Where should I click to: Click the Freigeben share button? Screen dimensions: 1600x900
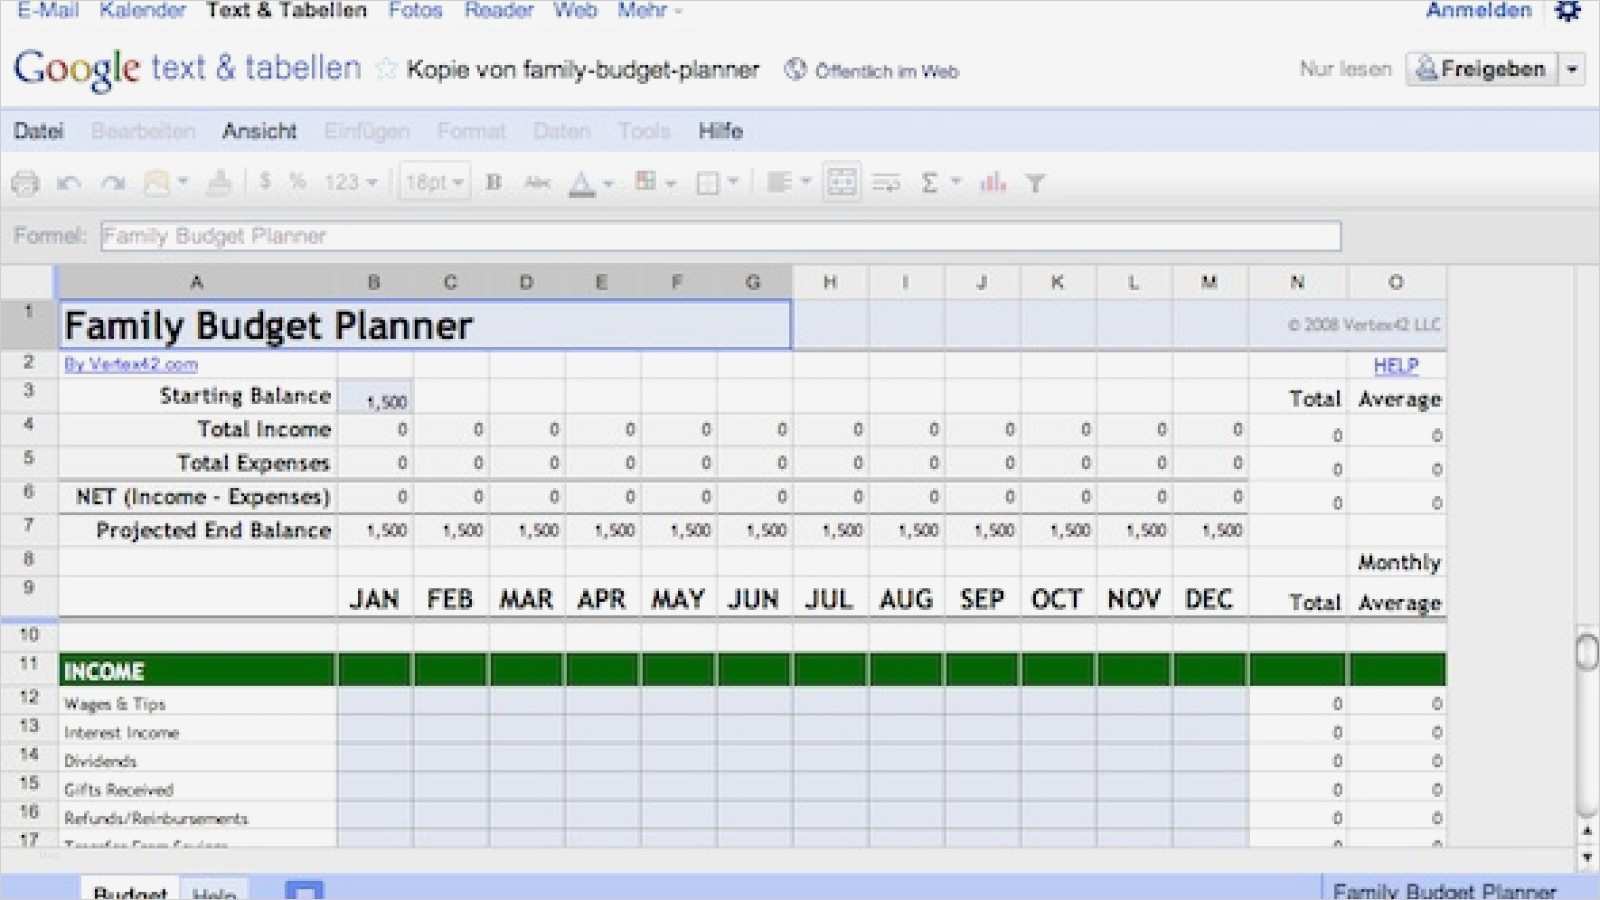pos(1482,69)
